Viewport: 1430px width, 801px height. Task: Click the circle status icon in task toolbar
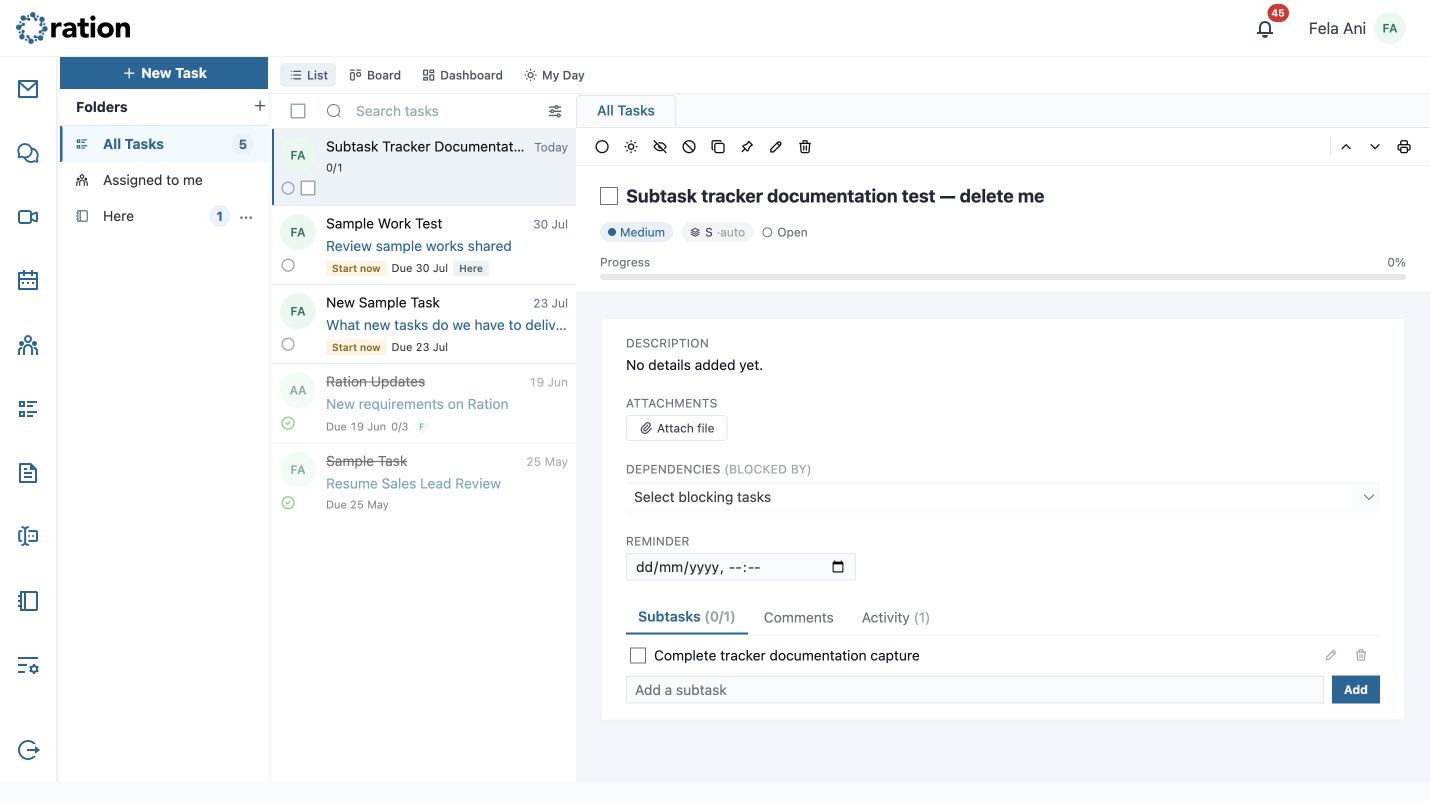coord(602,147)
